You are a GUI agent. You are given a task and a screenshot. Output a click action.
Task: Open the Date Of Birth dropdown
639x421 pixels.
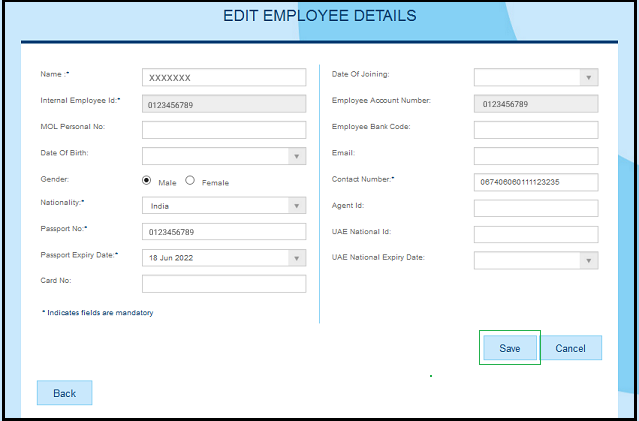224,155
